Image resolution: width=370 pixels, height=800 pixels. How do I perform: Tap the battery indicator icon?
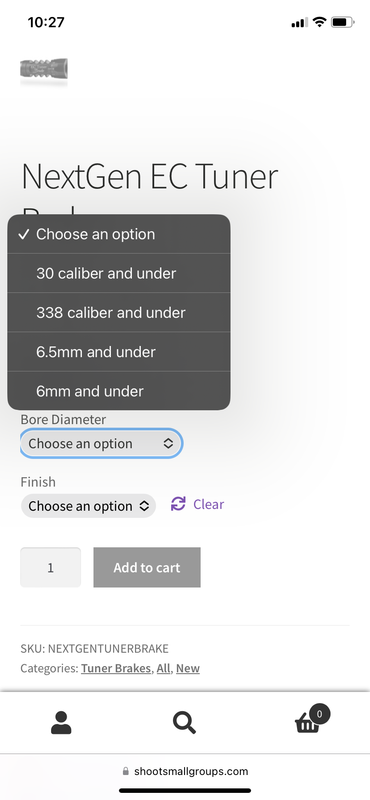point(342,22)
